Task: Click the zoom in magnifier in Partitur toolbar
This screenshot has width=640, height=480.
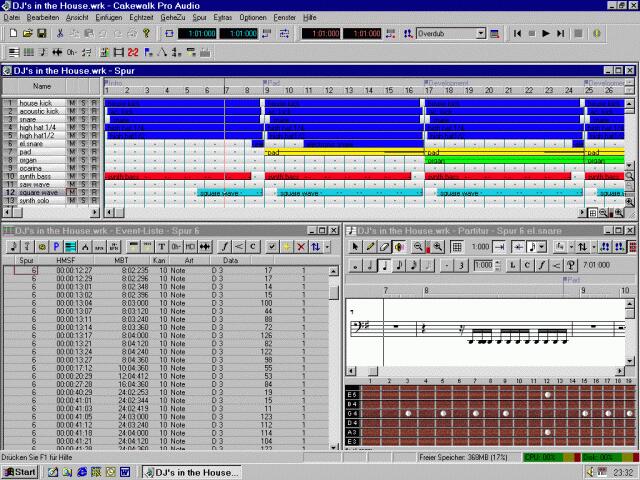Action: [438, 247]
